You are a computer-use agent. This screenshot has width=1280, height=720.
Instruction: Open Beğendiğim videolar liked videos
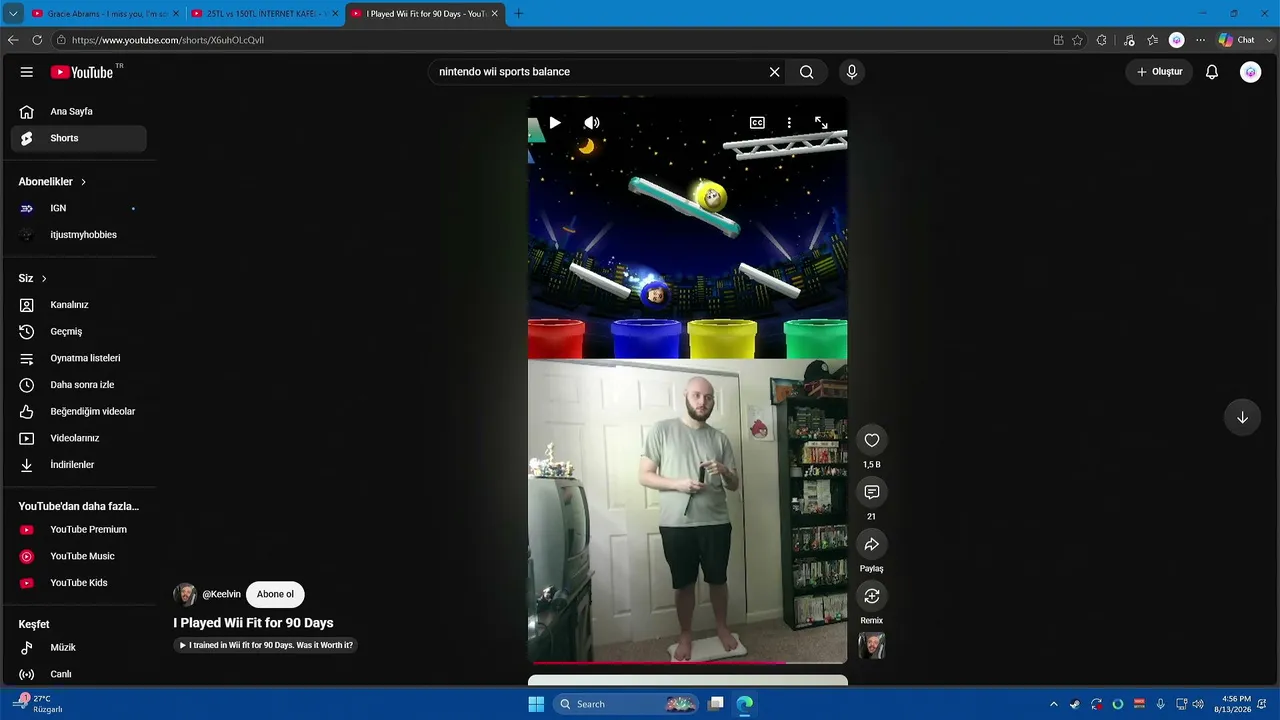point(79,411)
